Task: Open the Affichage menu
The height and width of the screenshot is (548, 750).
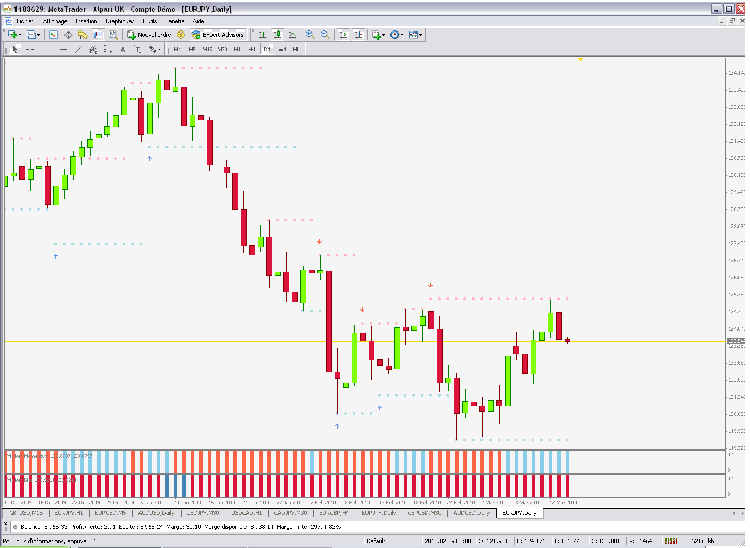Action: (55, 21)
